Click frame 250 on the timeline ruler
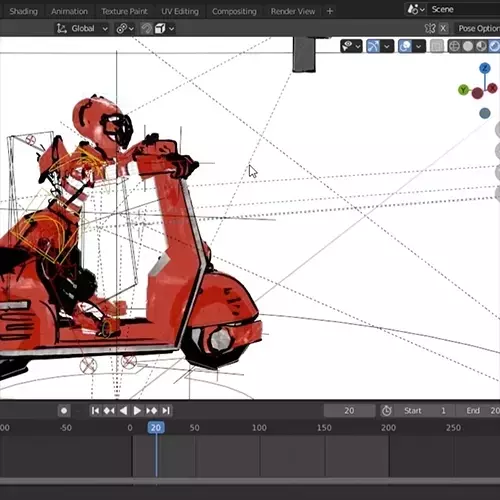This screenshot has height=500, width=500. [453, 428]
